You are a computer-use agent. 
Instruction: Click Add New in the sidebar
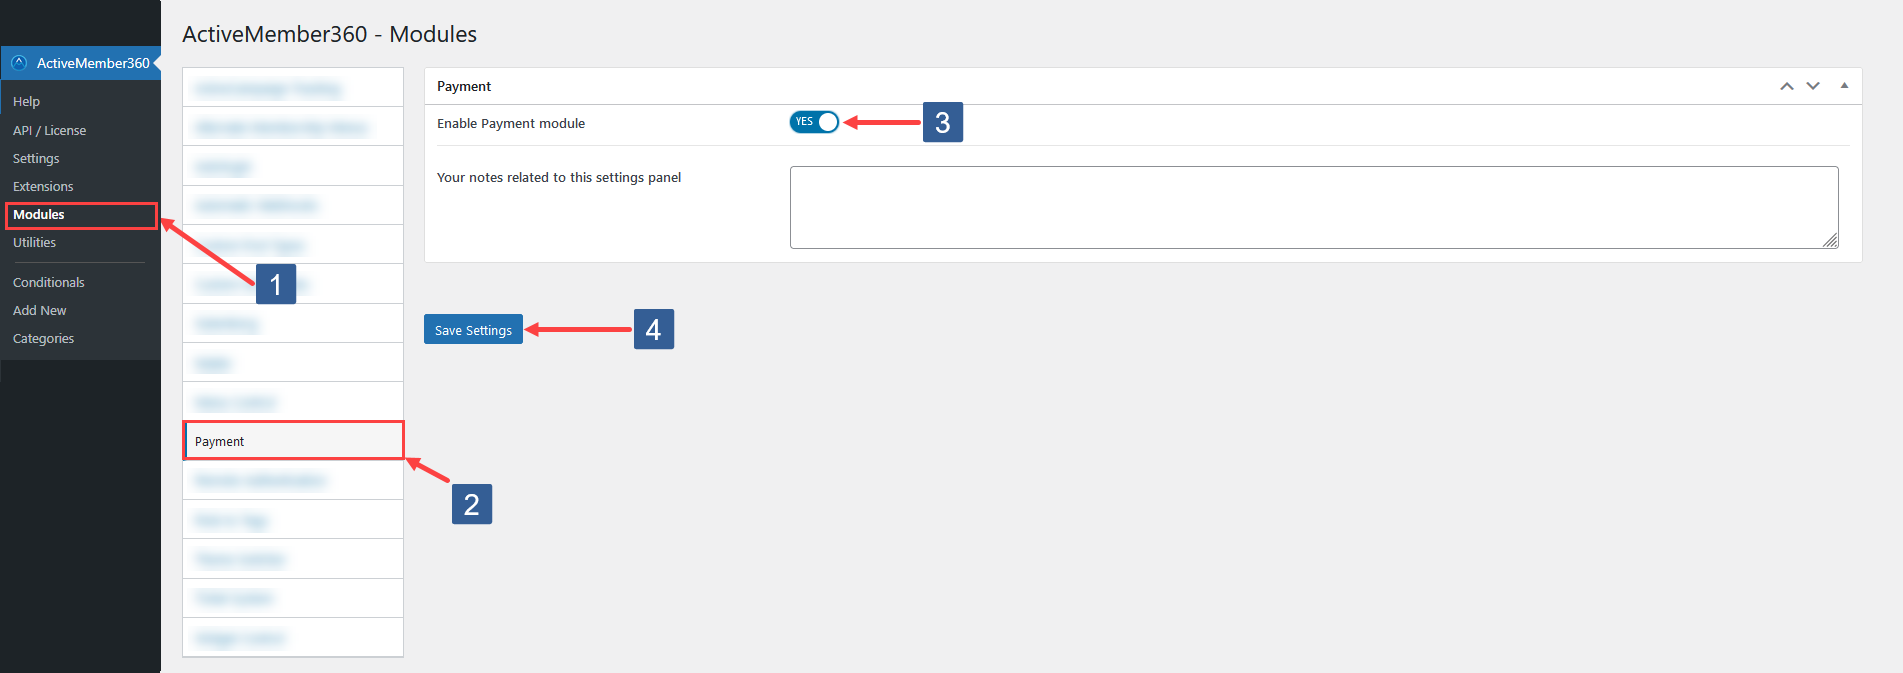point(39,310)
